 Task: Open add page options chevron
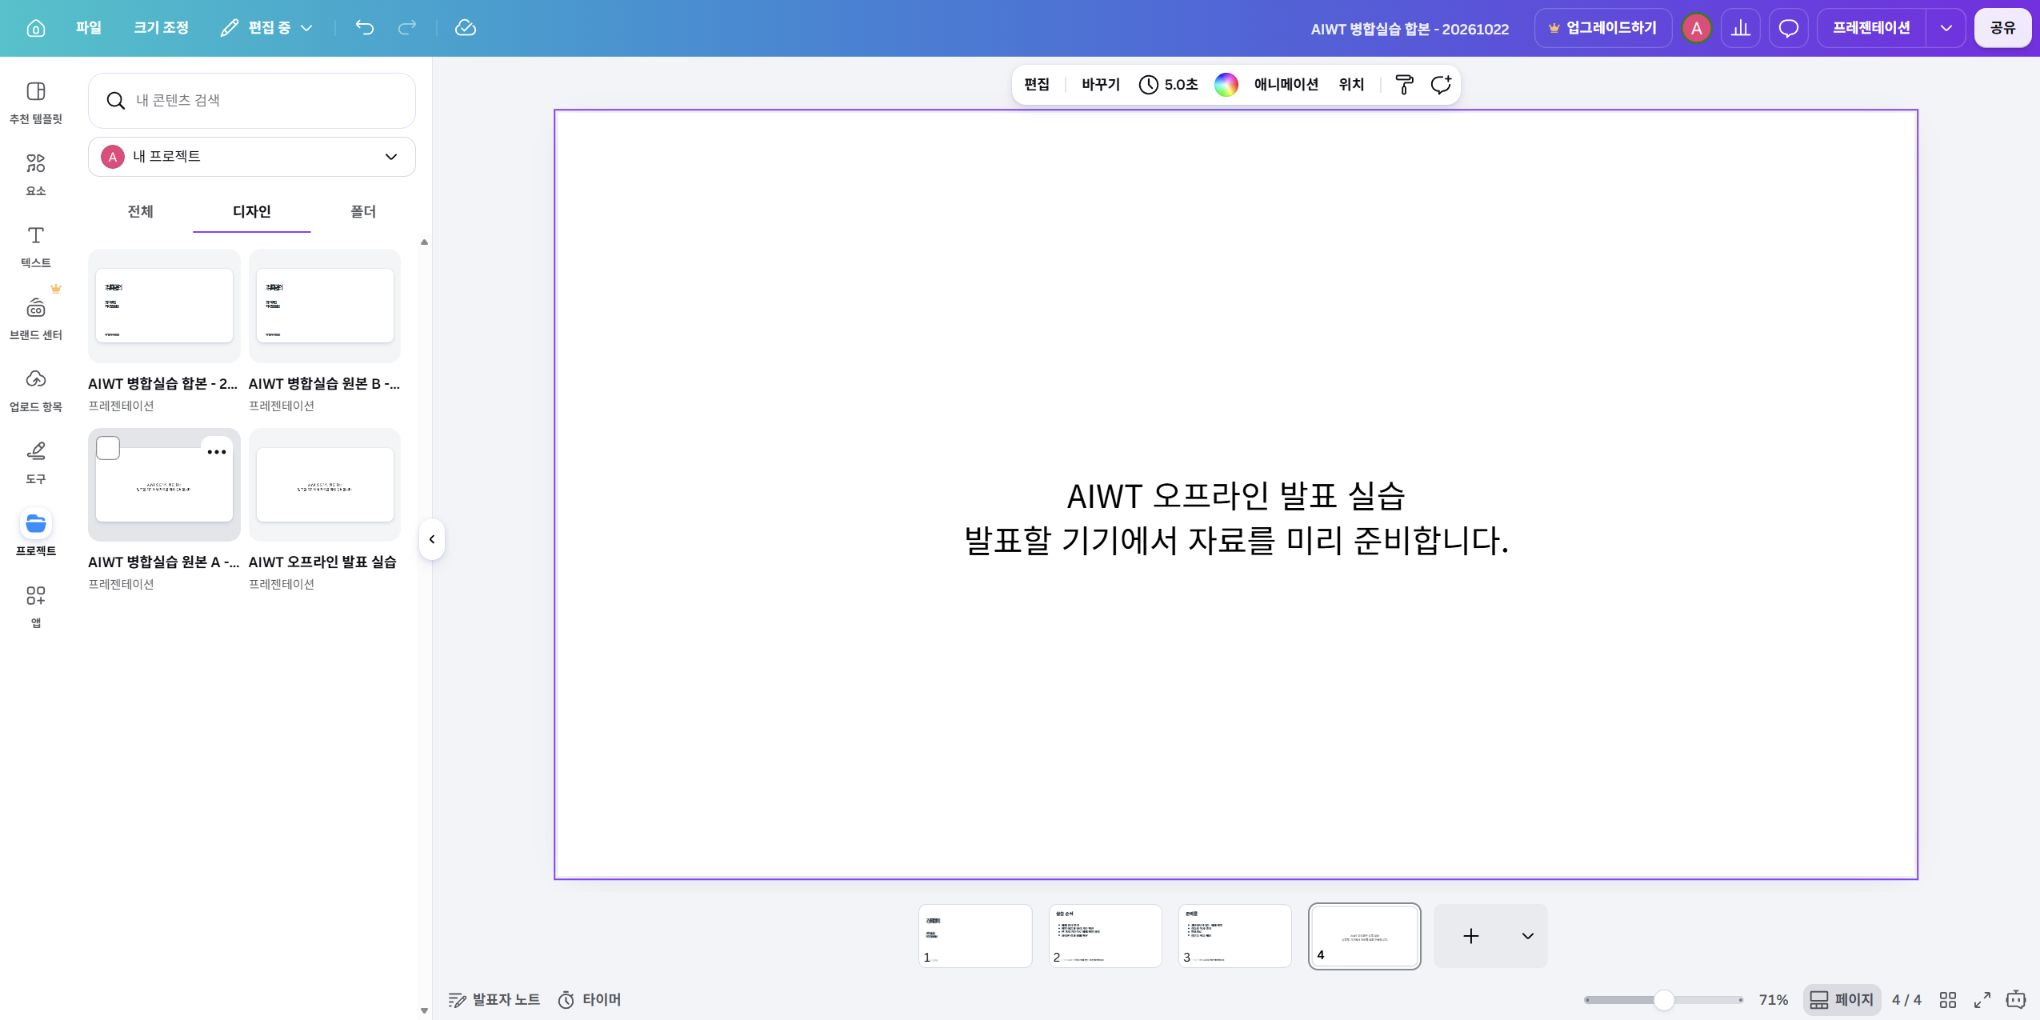(x=1528, y=936)
